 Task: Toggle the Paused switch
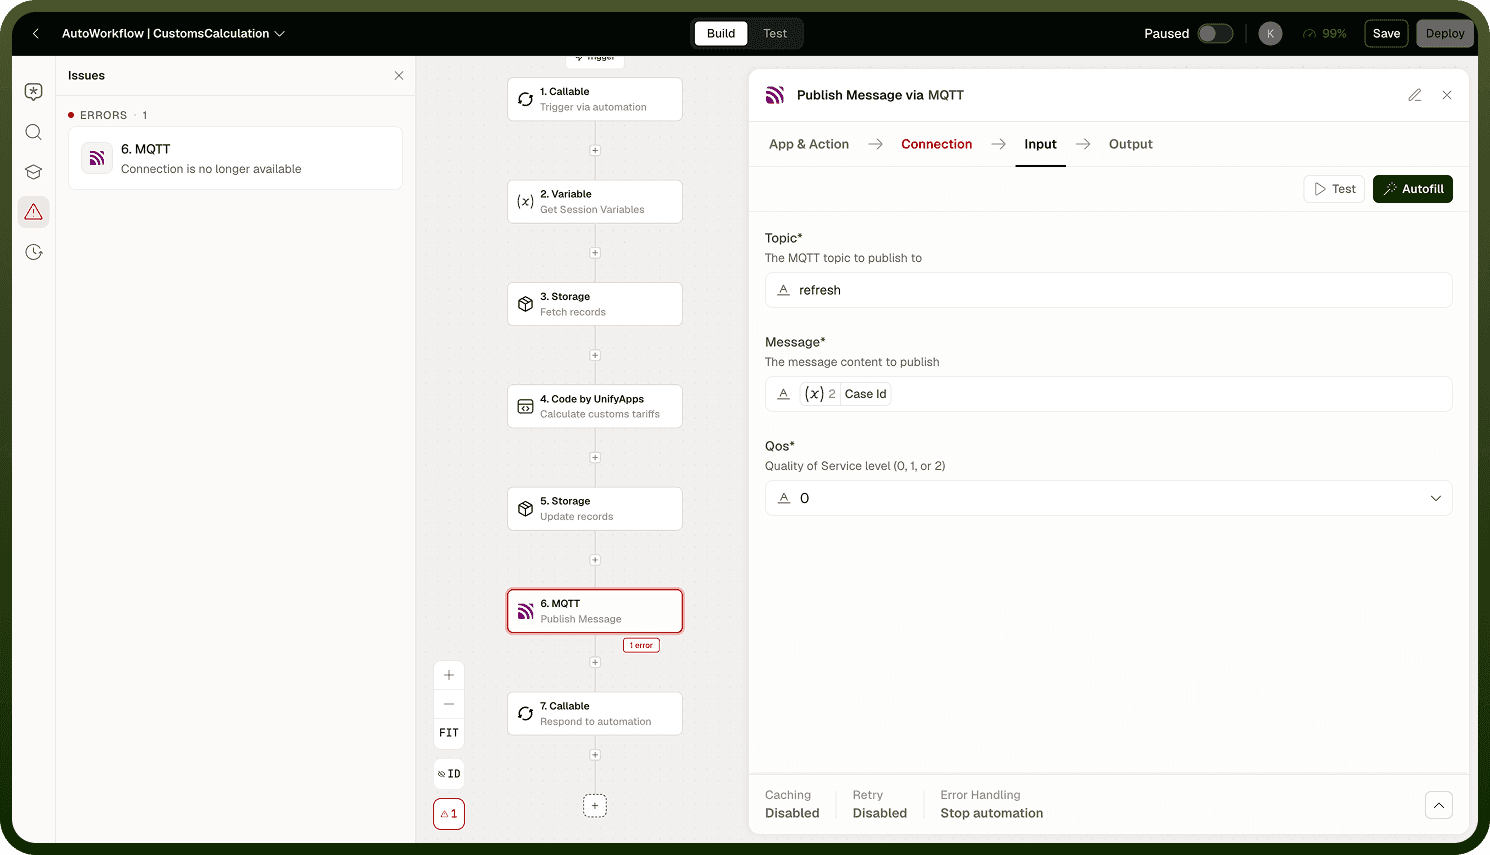pos(1215,33)
